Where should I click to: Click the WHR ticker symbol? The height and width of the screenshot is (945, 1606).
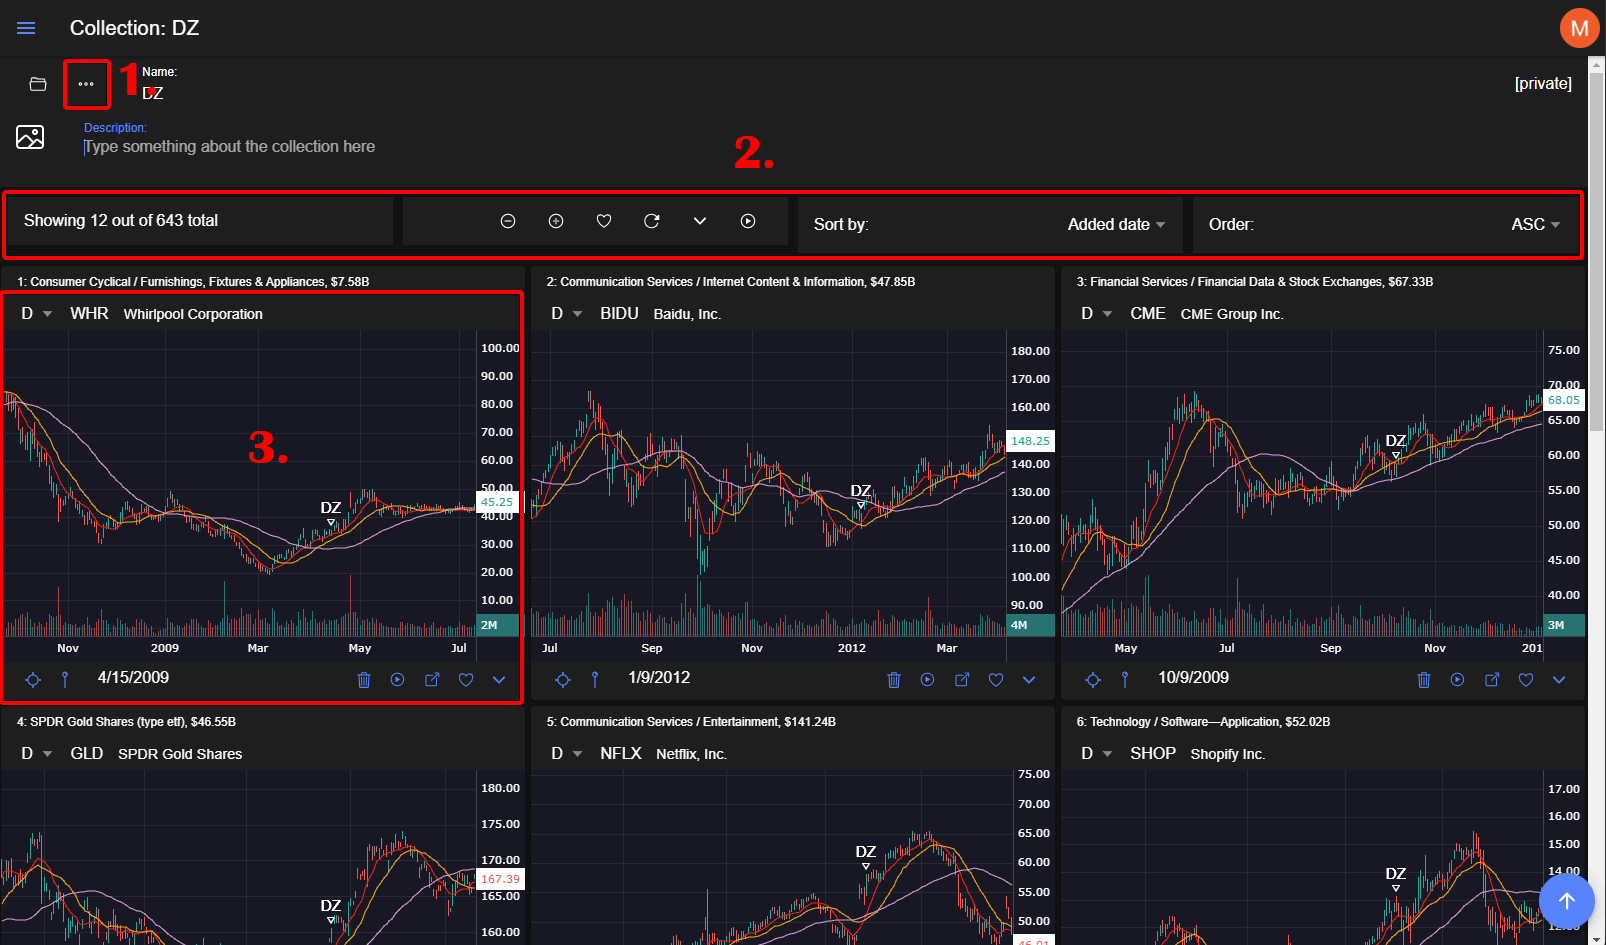pos(89,314)
